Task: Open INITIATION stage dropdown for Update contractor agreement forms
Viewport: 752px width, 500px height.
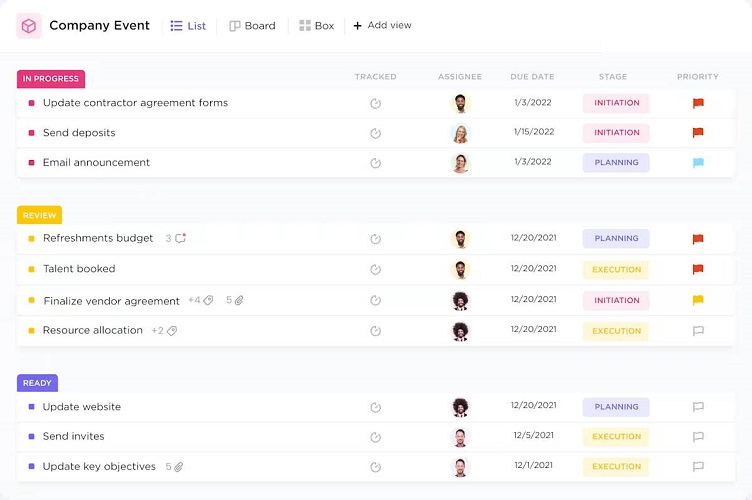Action: (616, 103)
